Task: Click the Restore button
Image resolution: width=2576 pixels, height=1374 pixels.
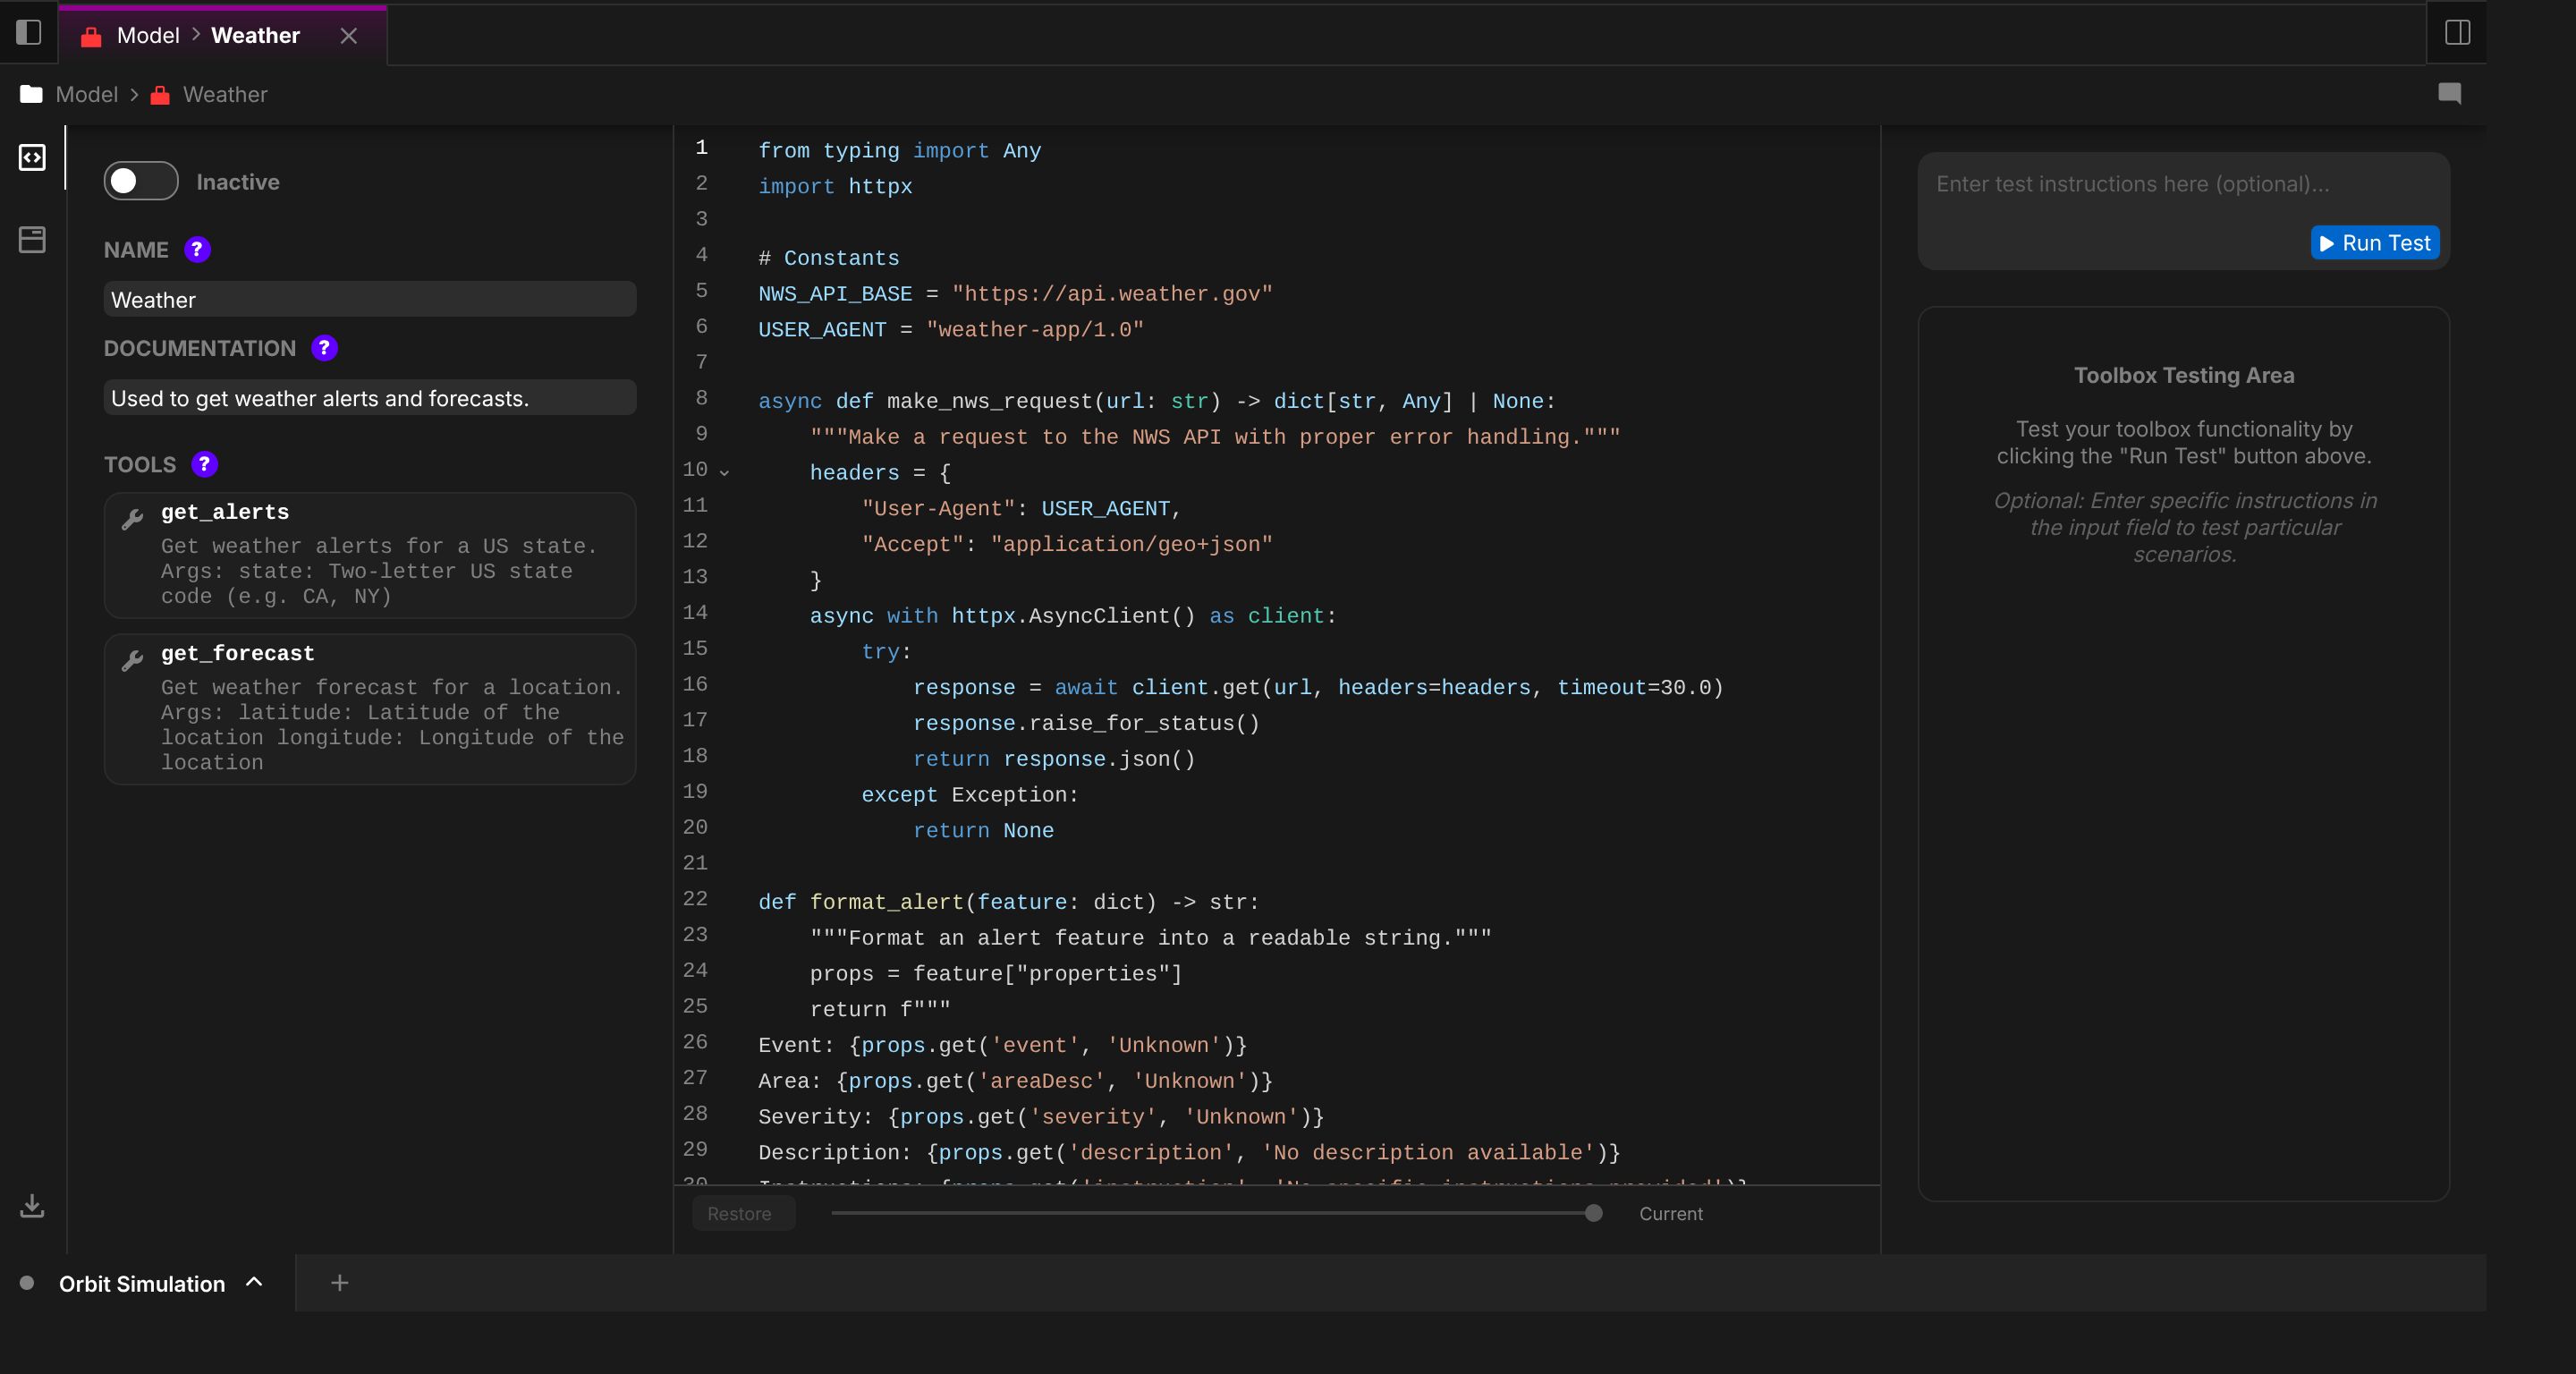Action: pos(740,1213)
